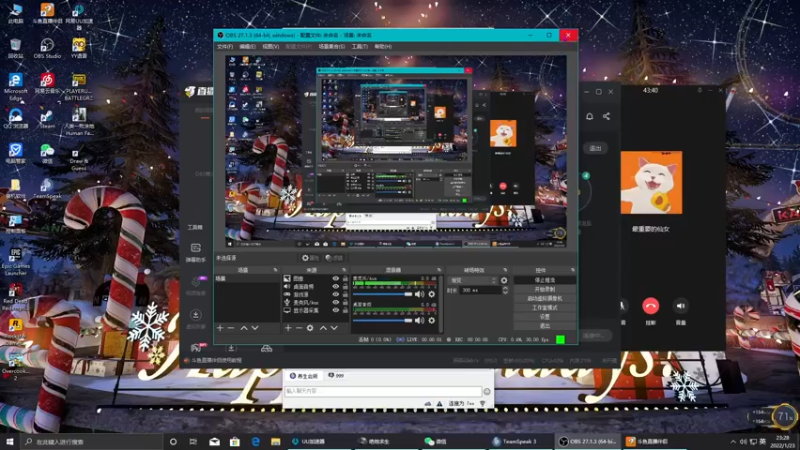Mute the 桌面音频 mixer channel
Viewport: 800px width, 450px height.
coord(419,320)
